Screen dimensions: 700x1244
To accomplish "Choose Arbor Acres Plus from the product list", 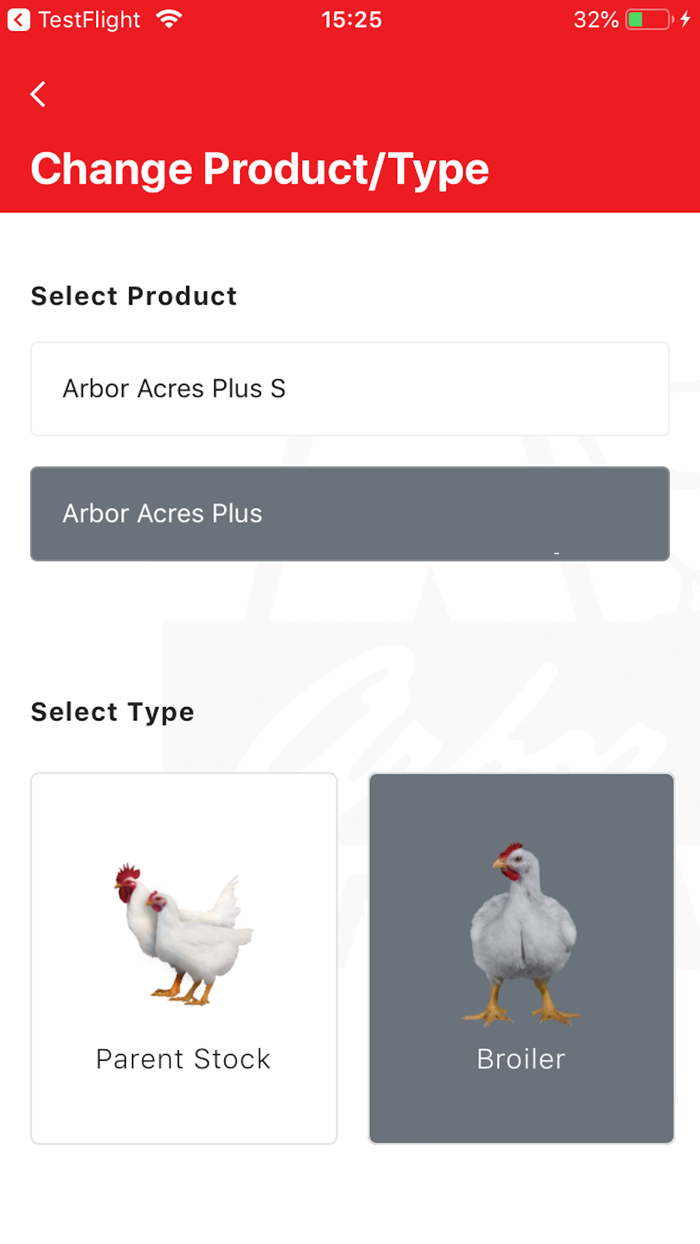I will [x=349, y=513].
